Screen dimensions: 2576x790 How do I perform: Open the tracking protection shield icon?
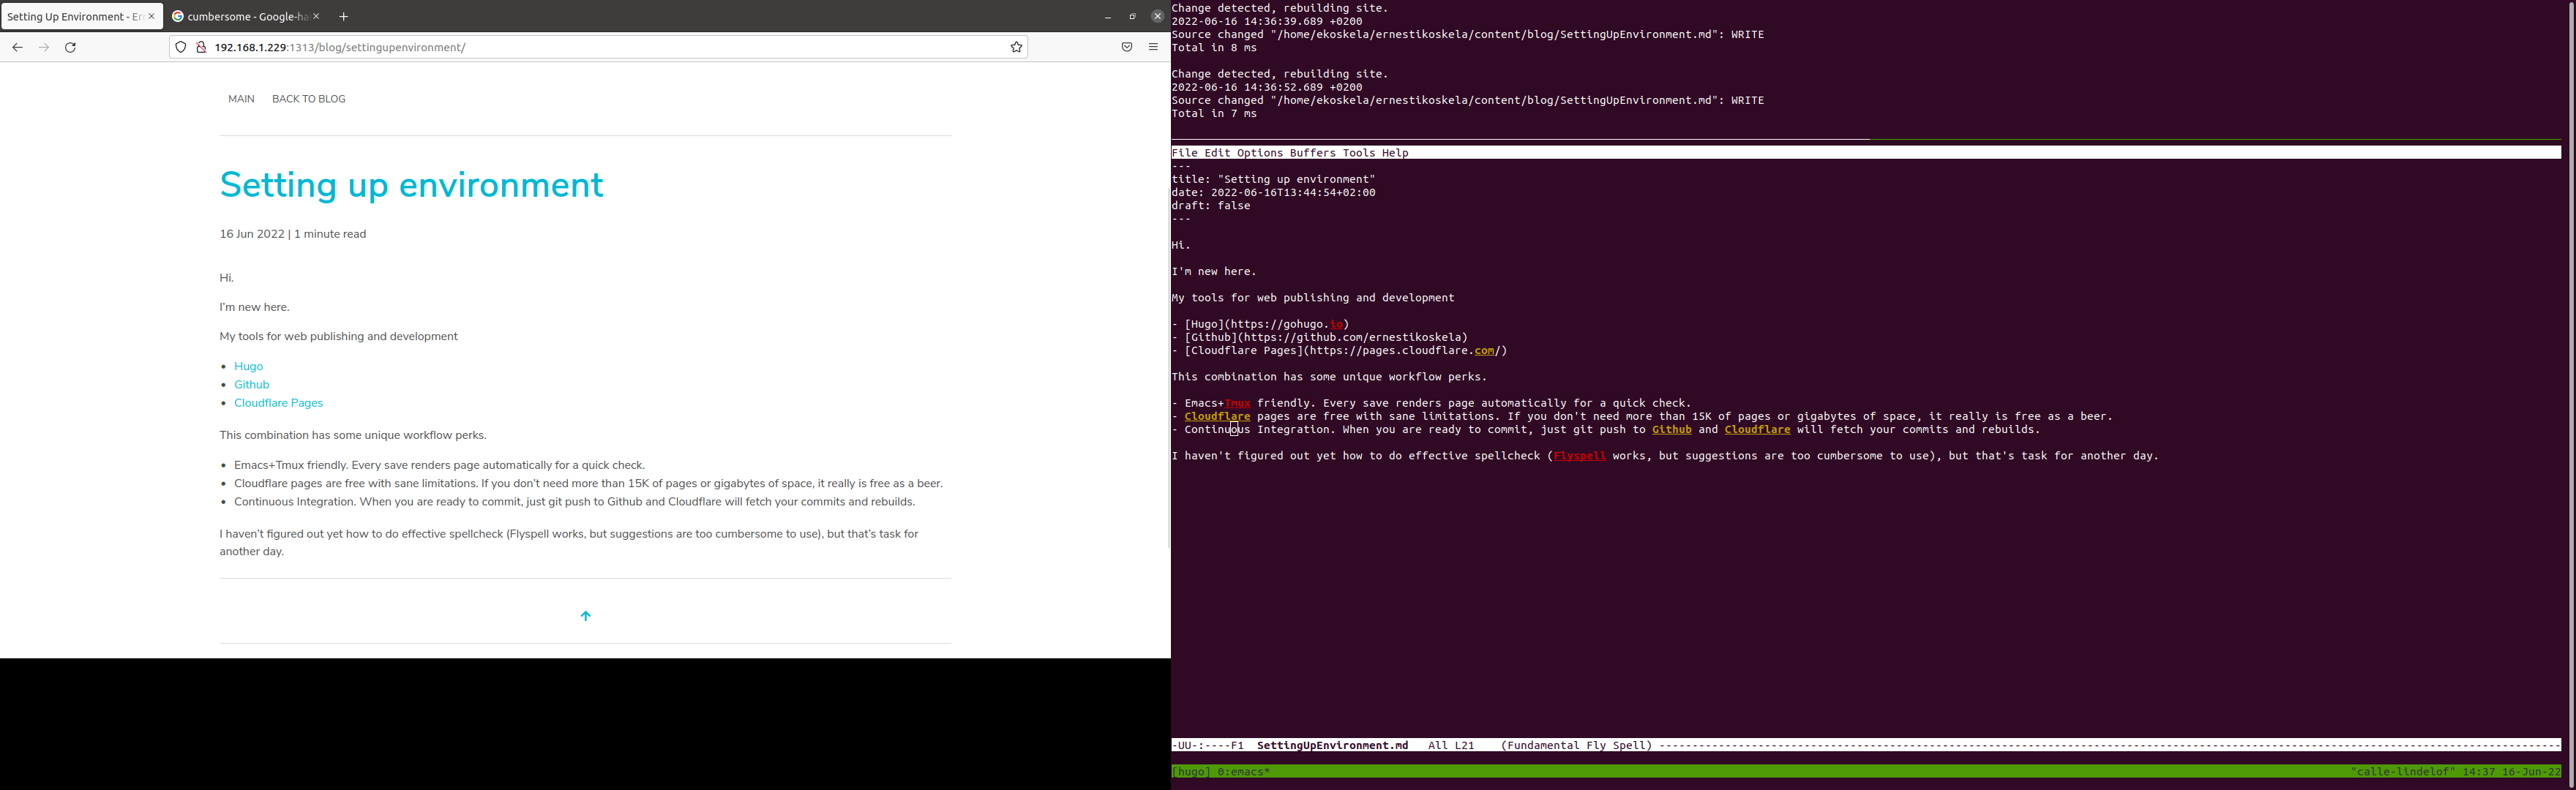pyautogui.click(x=181, y=47)
